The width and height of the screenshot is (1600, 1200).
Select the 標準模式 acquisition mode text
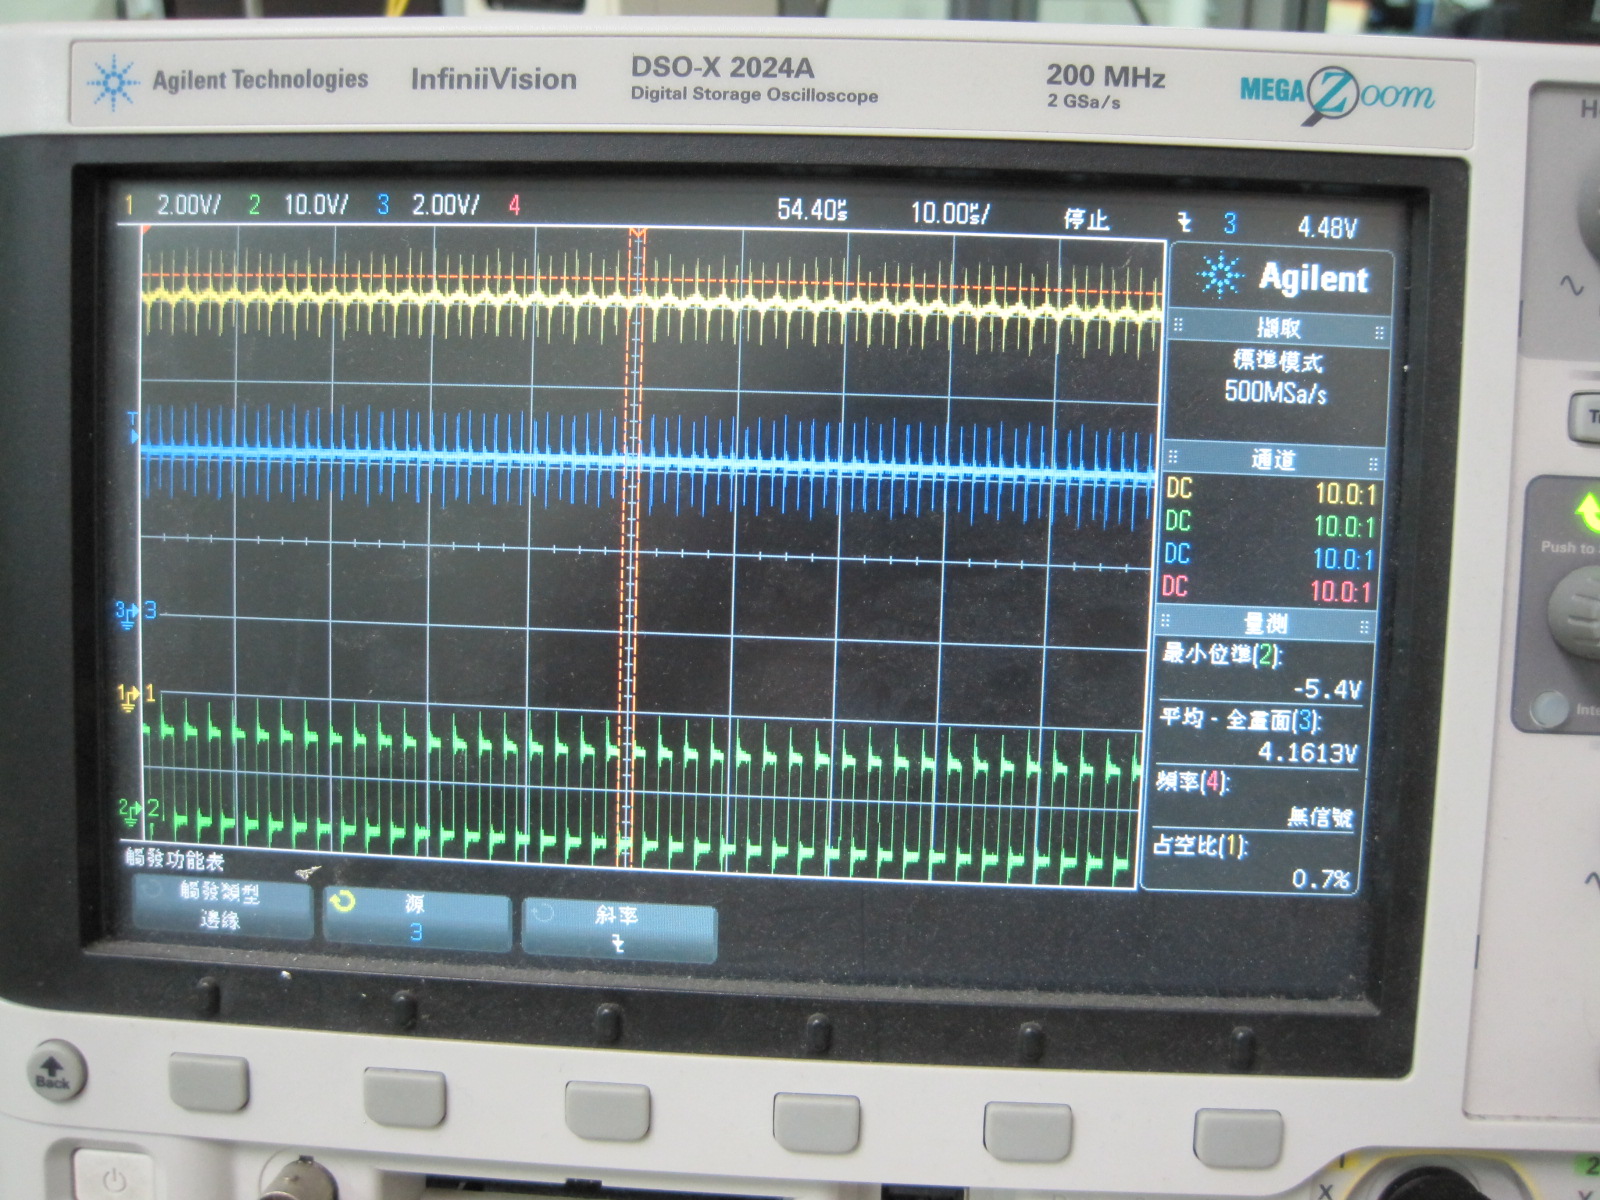[1278, 361]
